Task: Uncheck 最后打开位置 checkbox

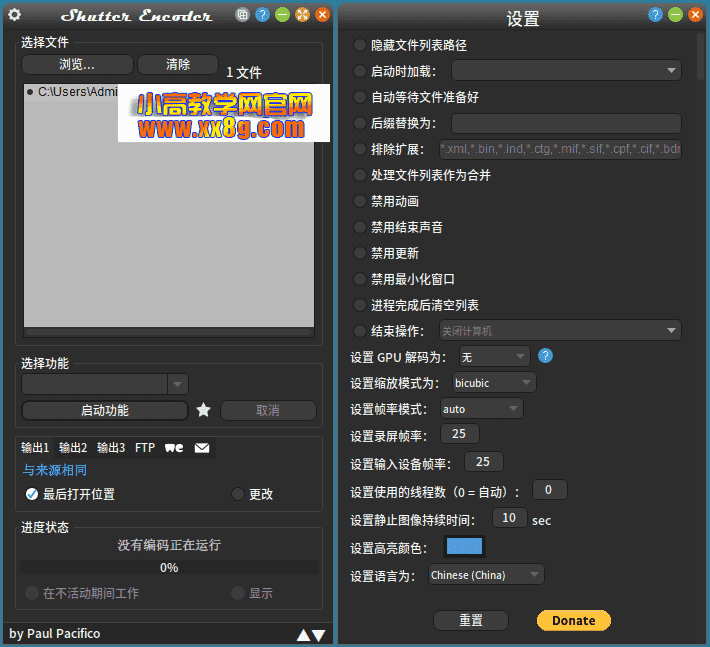Action: (x=32, y=494)
